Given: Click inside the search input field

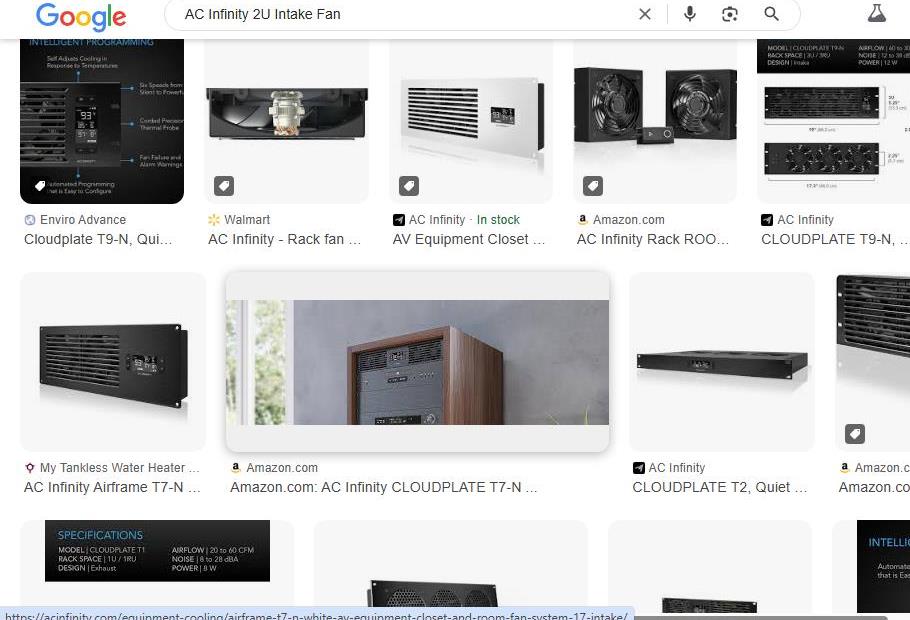Looking at the screenshot, I should pos(400,14).
